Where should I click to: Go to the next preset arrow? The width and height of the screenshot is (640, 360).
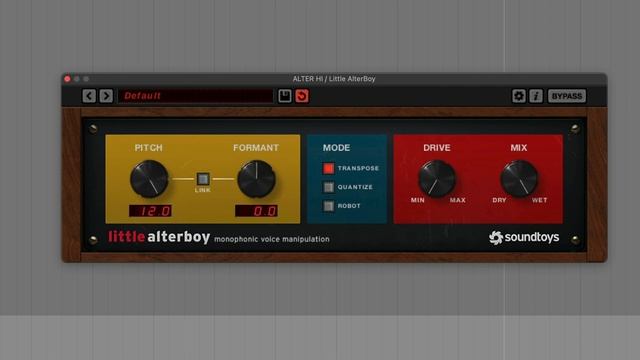[106, 96]
